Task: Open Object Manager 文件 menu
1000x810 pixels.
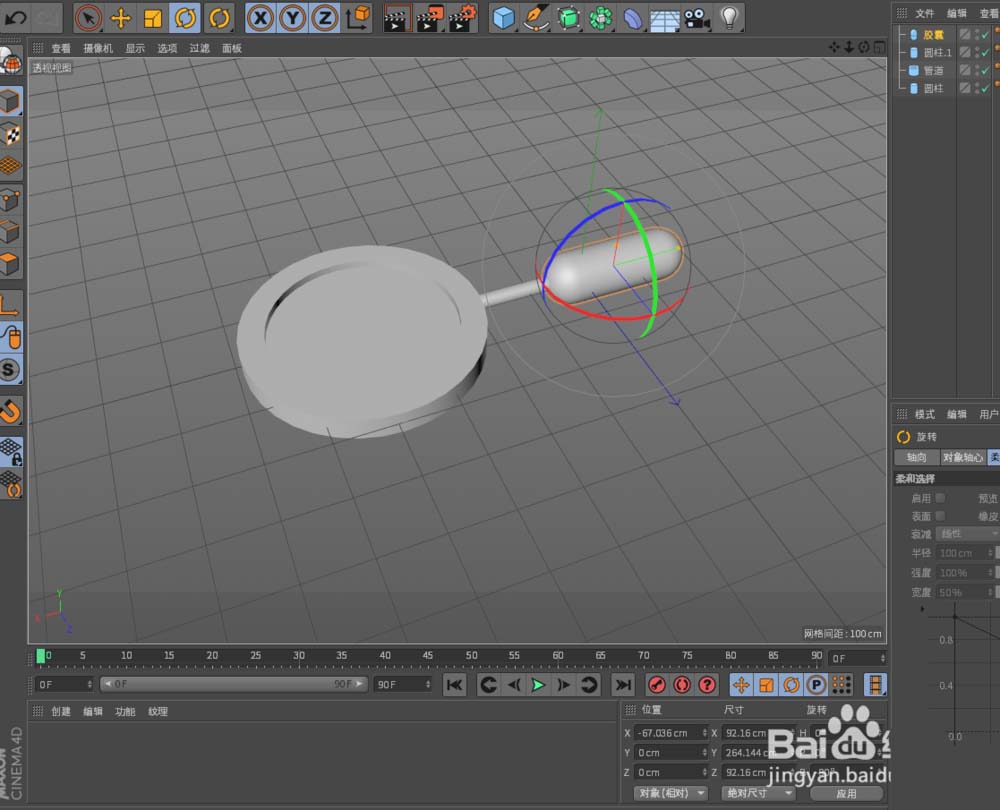Action: [x=924, y=13]
